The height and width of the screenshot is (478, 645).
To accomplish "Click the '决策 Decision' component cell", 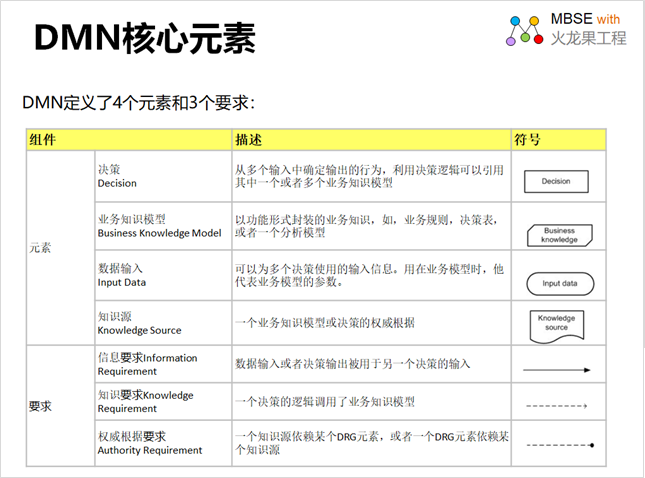I will (163, 176).
